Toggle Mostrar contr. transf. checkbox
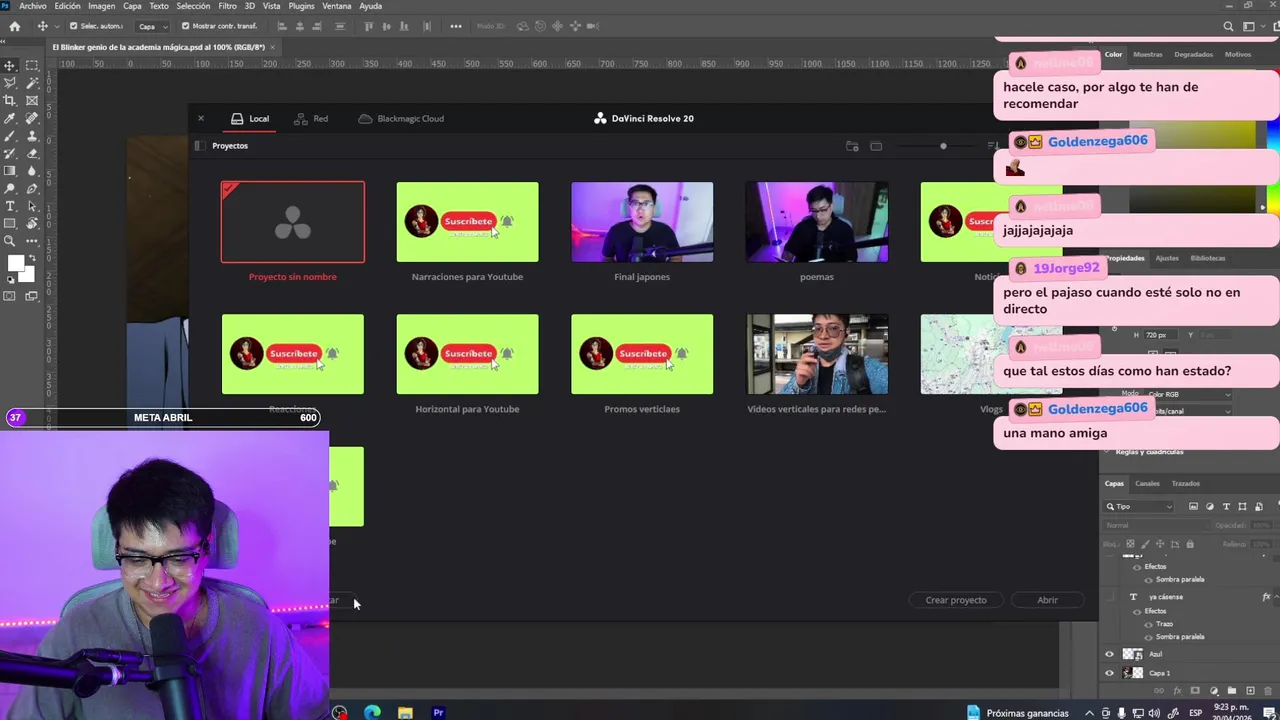This screenshot has height=720, width=1280. tap(185, 26)
